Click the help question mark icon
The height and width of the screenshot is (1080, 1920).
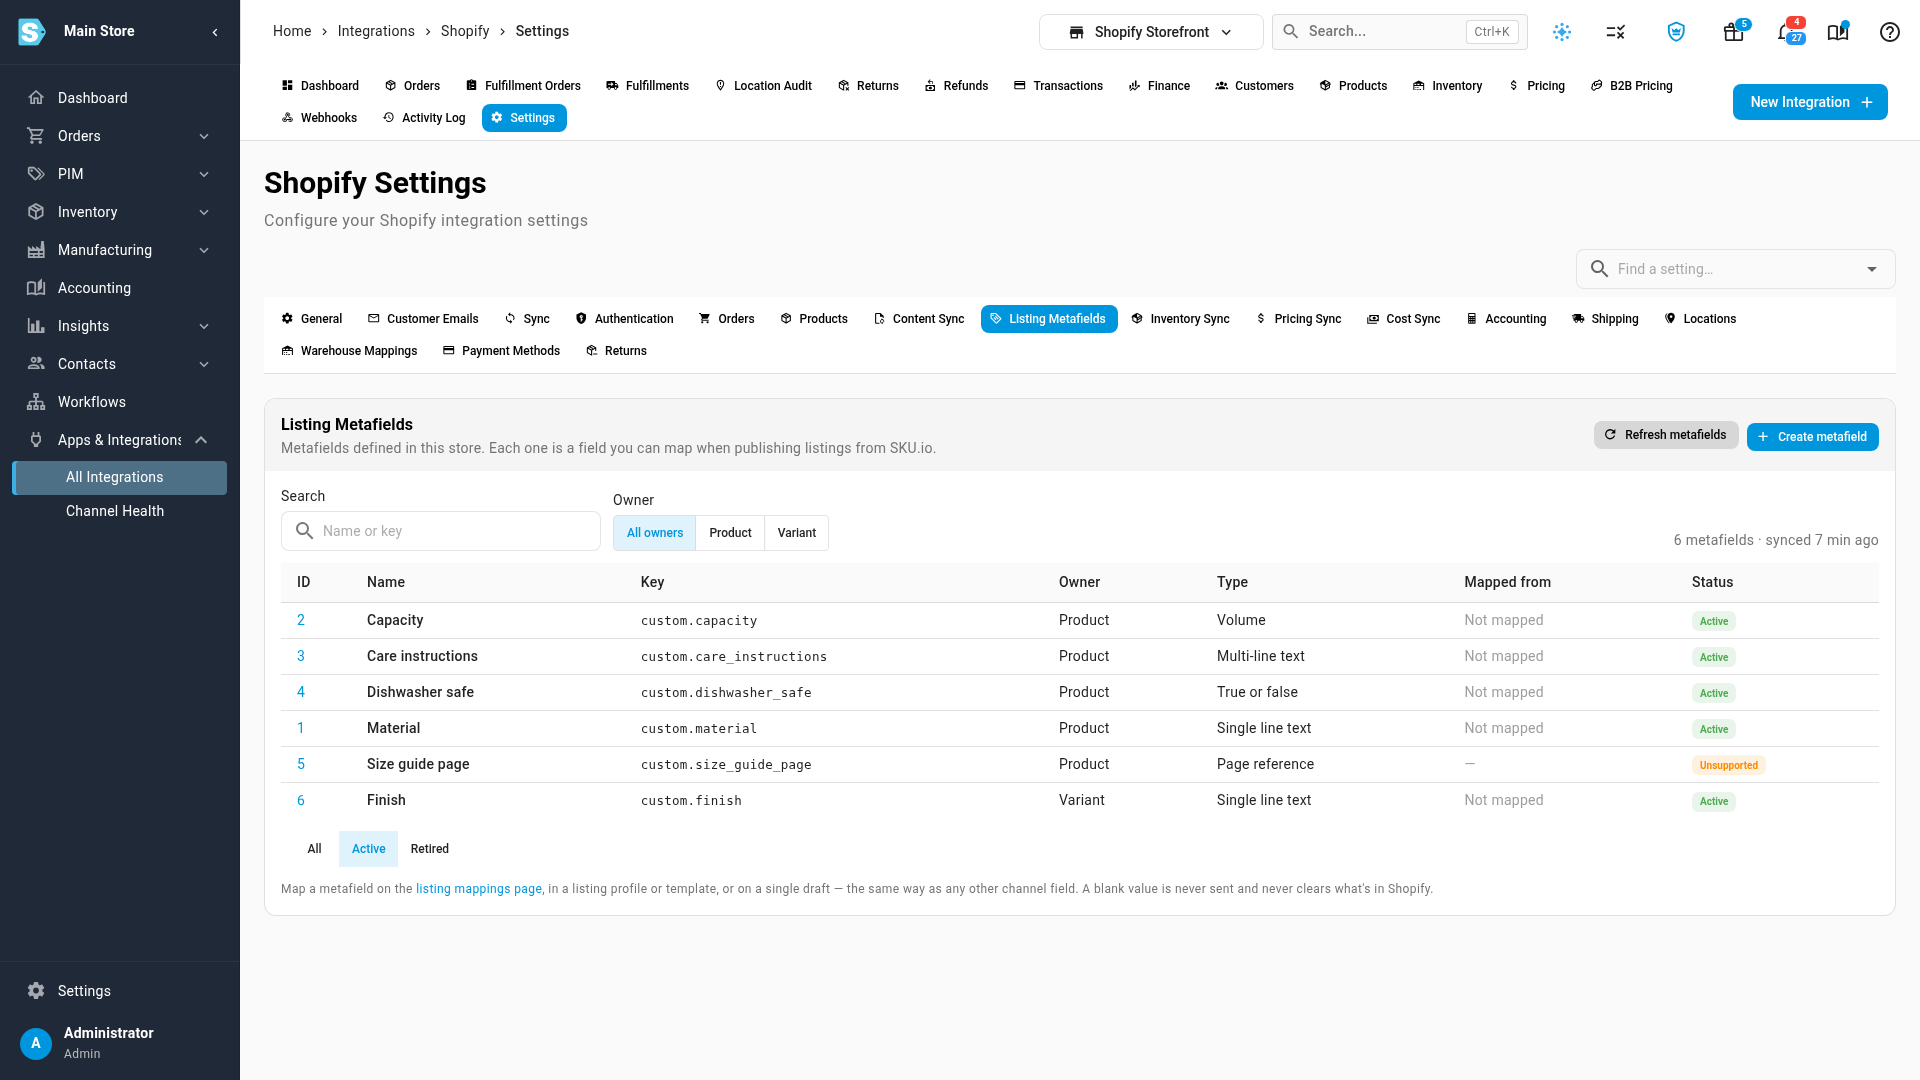point(1890,32)
